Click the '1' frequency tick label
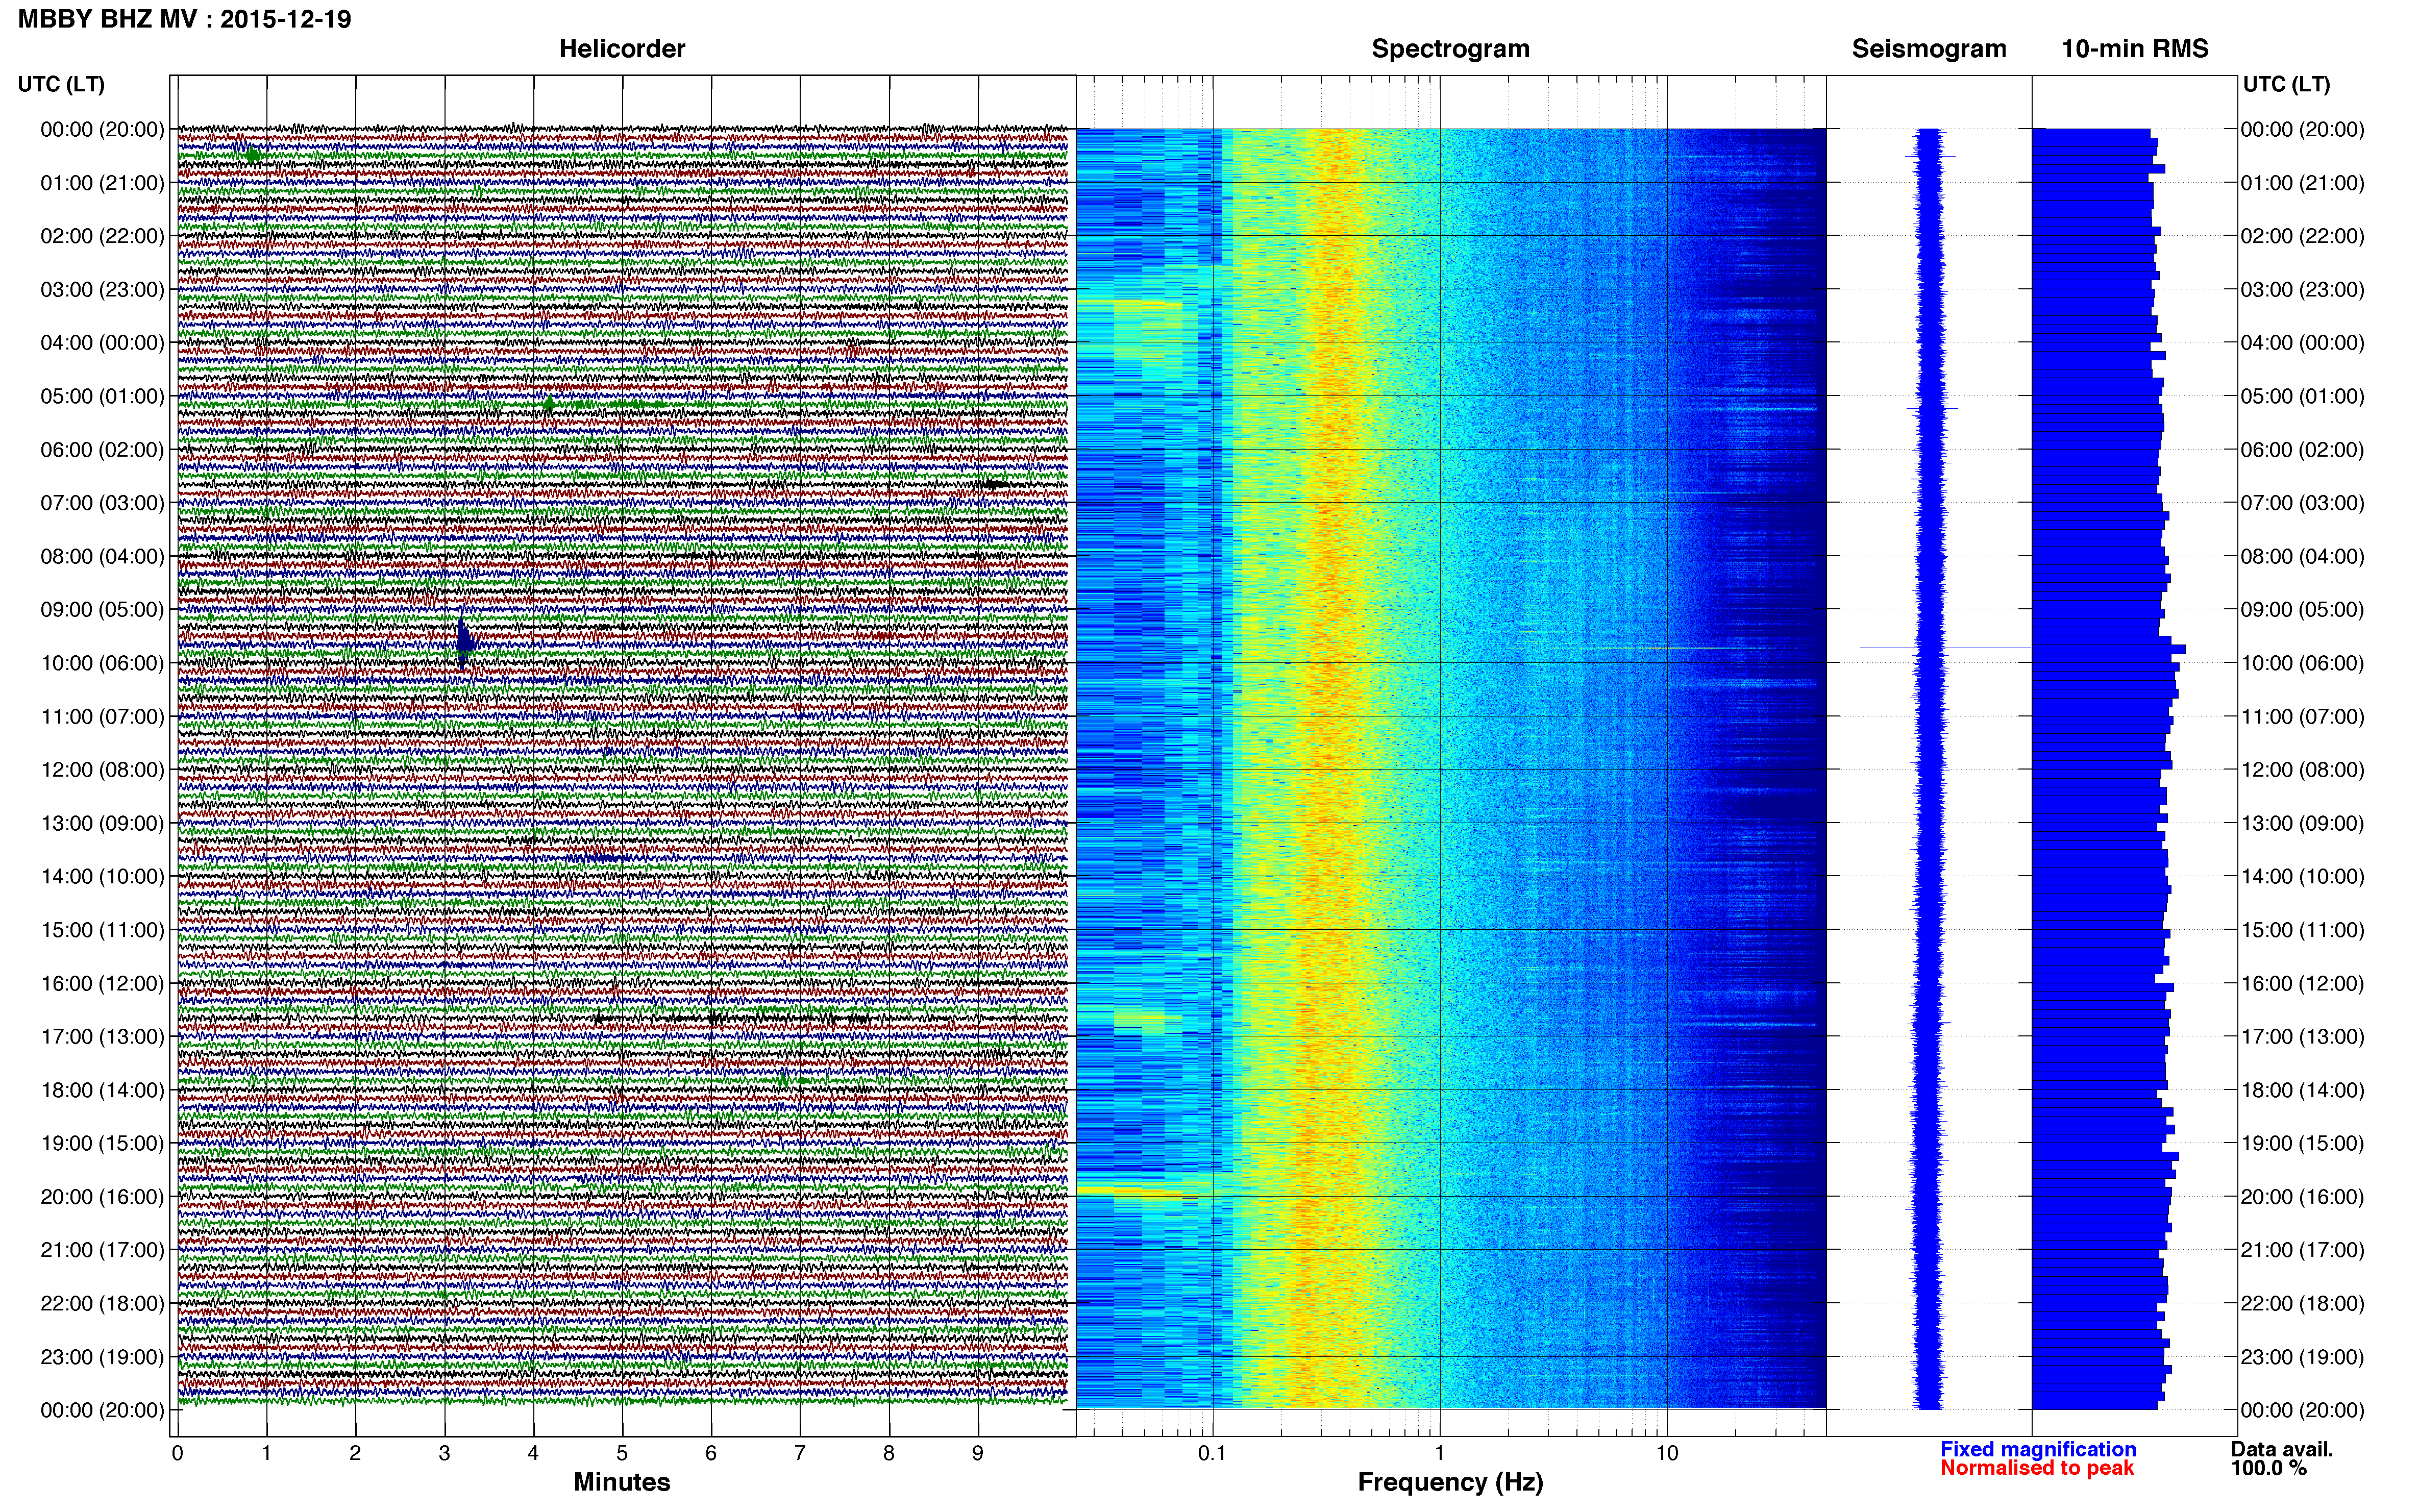The width and height of the screenshot is (2419, 1512). coord(1439,1453)
